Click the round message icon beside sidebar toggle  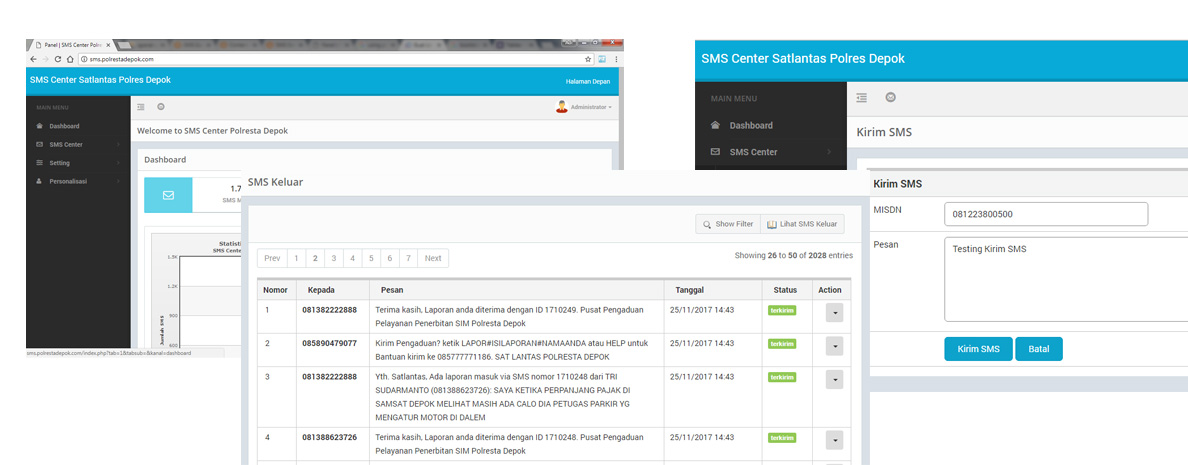tap(891, 97)
